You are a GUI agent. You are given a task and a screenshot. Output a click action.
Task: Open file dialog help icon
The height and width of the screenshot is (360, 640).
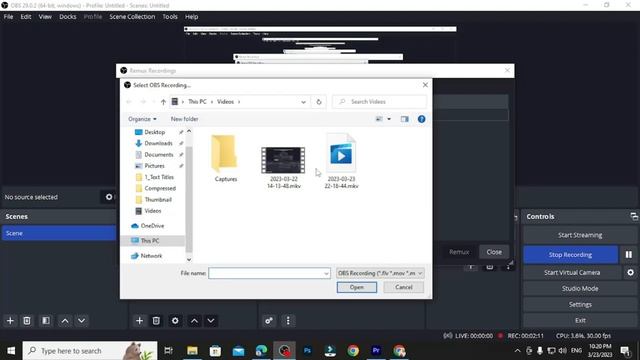point(422,119)
